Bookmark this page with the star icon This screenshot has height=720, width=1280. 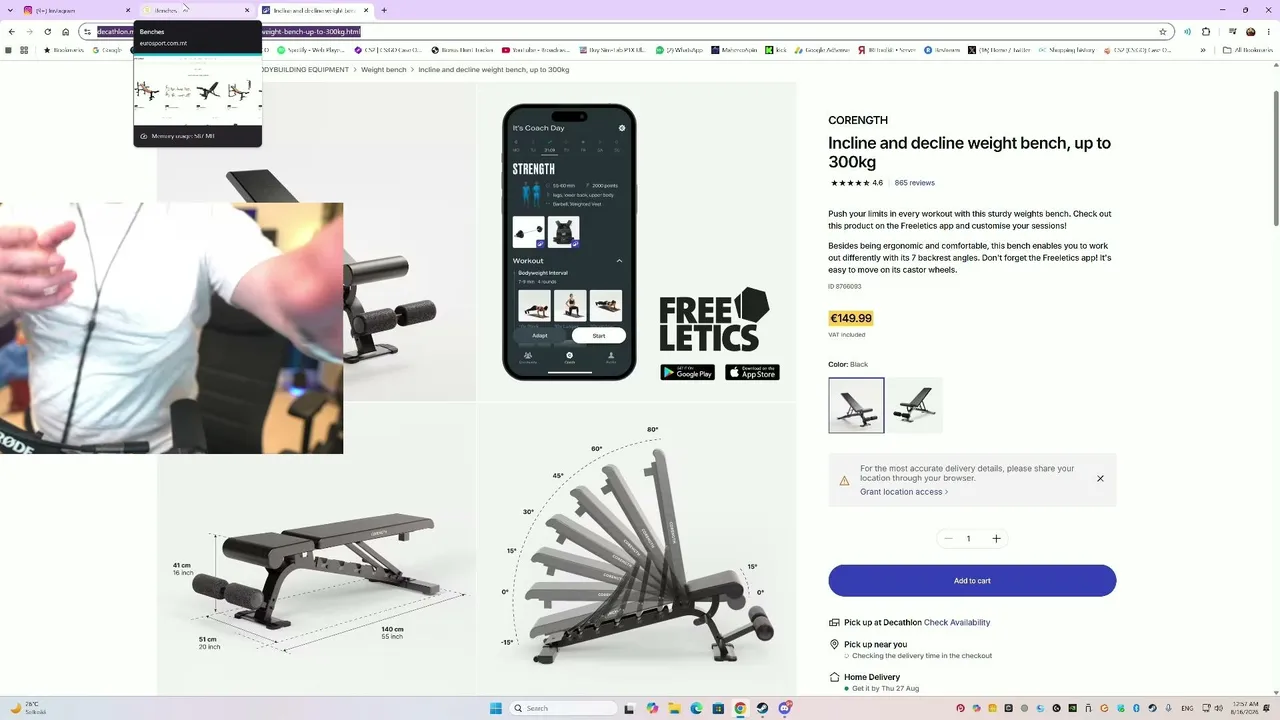[1163, 31]
